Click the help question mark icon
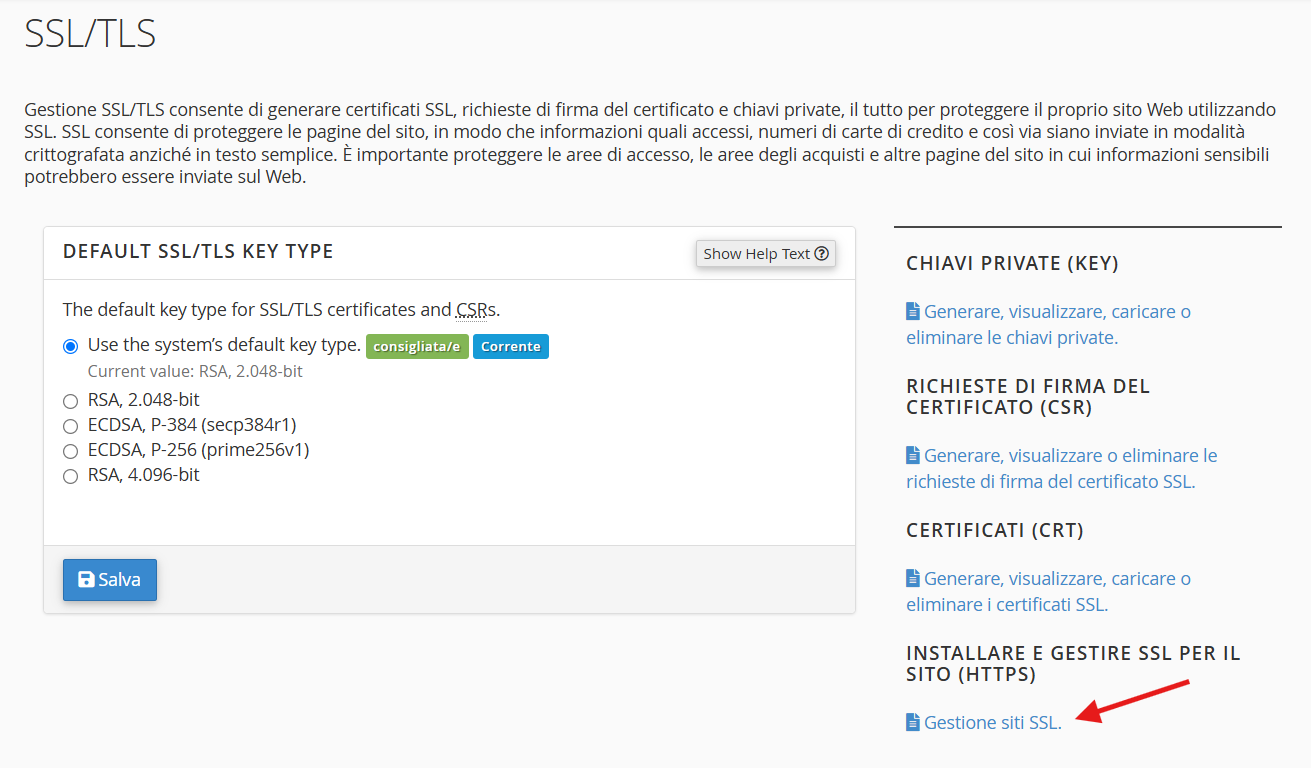1311x768 pixels. (x=822, y=254)
